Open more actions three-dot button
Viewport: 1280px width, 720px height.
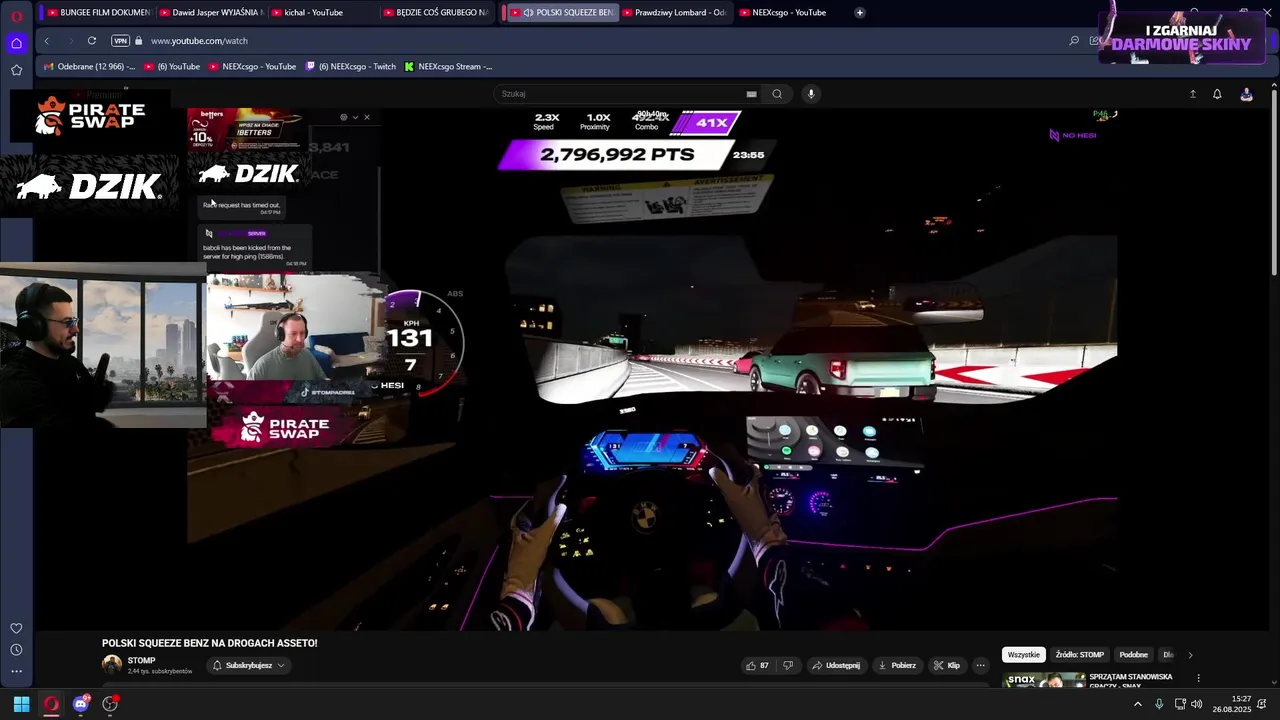point(980,665)
